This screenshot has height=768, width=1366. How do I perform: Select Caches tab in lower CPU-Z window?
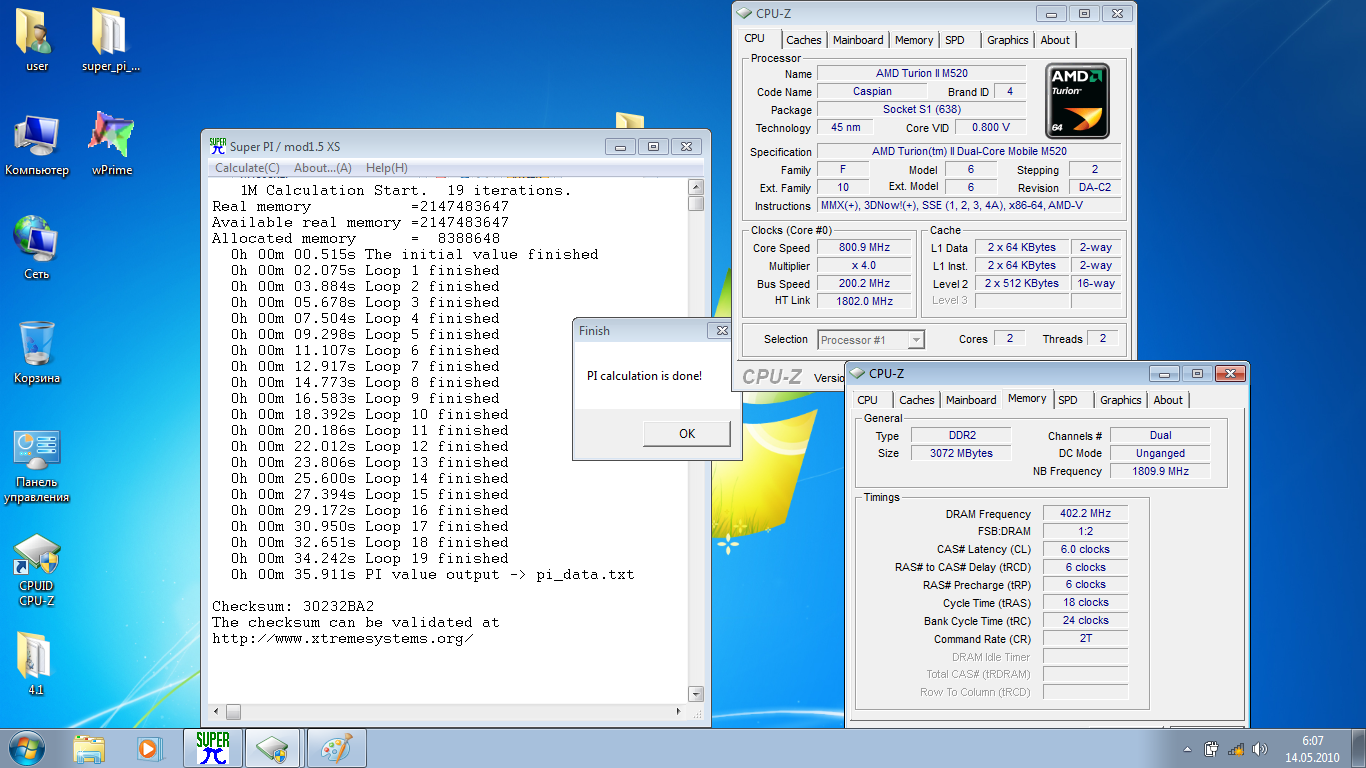tap(916, 400)
